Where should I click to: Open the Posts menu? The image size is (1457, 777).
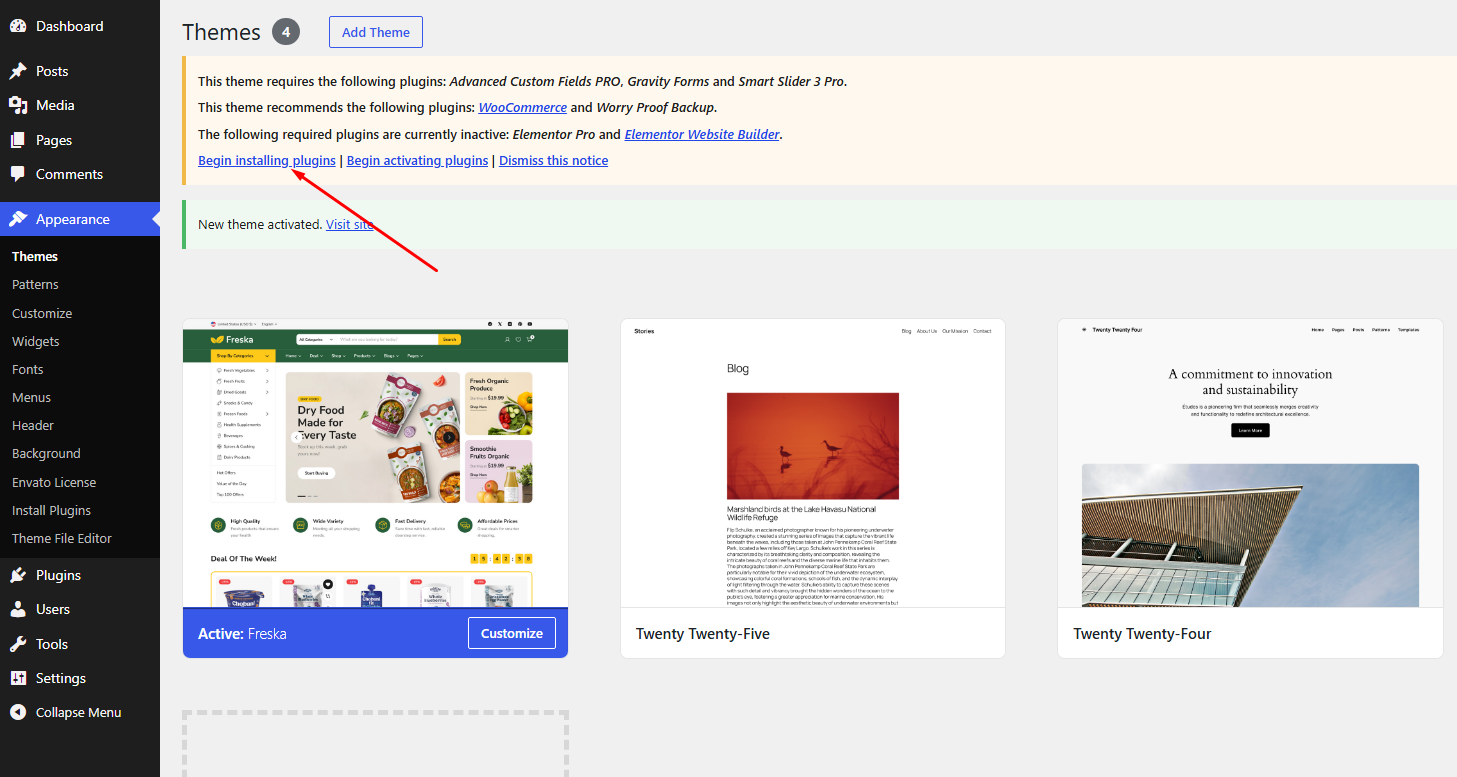[52, 71]
